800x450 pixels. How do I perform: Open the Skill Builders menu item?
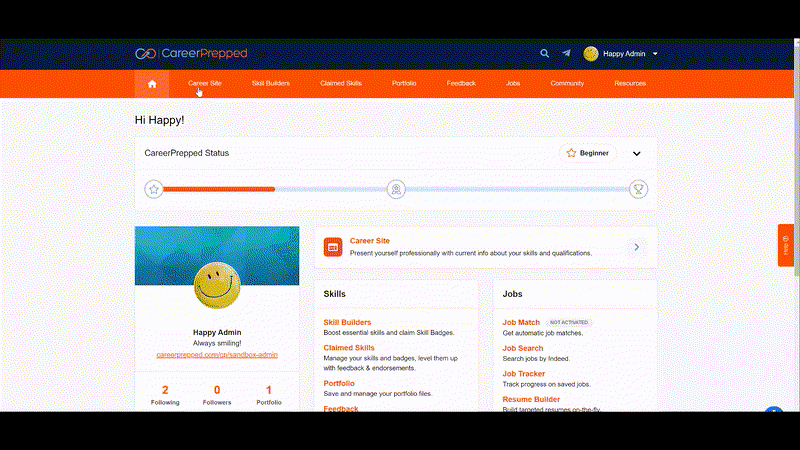pos(271,83)
